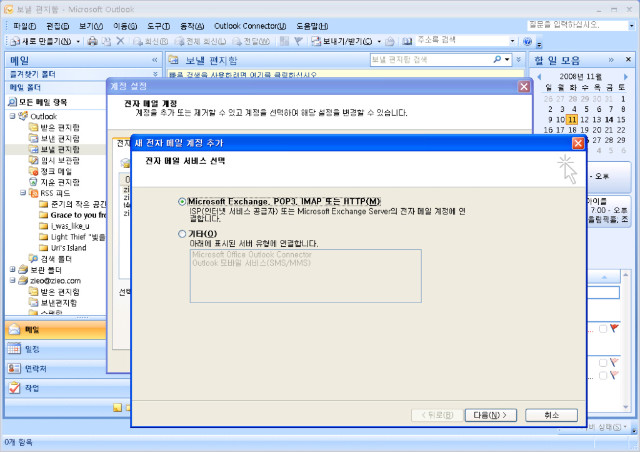Switch to 메일 navigation button
The height and width of the screenshot is (452, 640).
coord(56,330)
